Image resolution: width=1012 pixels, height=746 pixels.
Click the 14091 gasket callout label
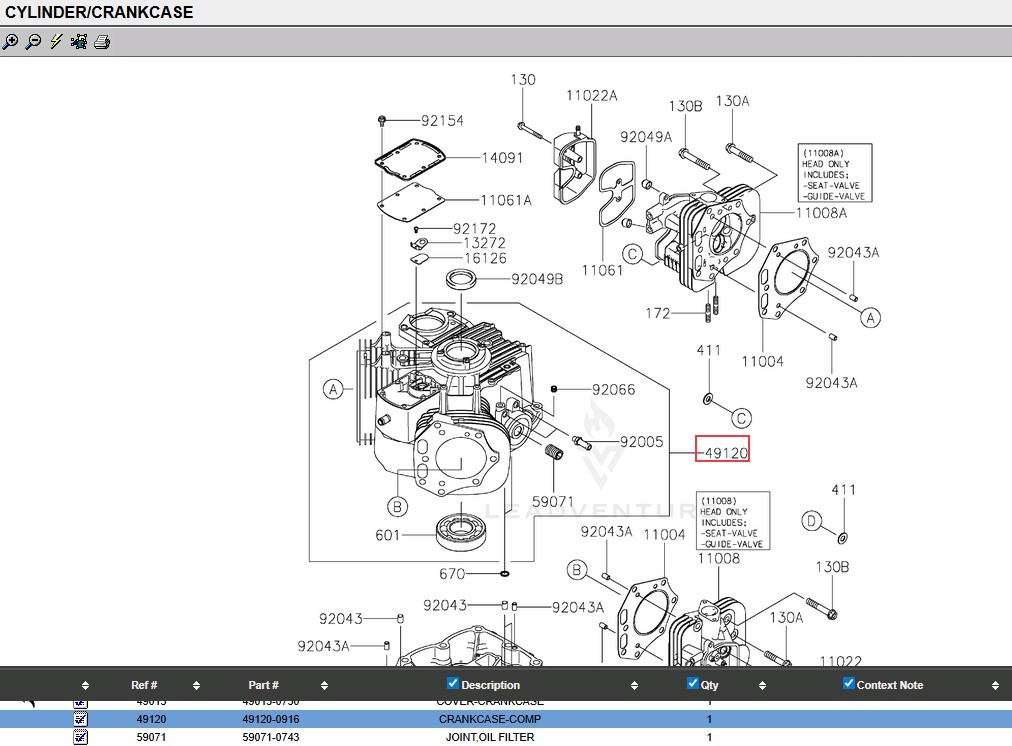[x=502, y=158]
